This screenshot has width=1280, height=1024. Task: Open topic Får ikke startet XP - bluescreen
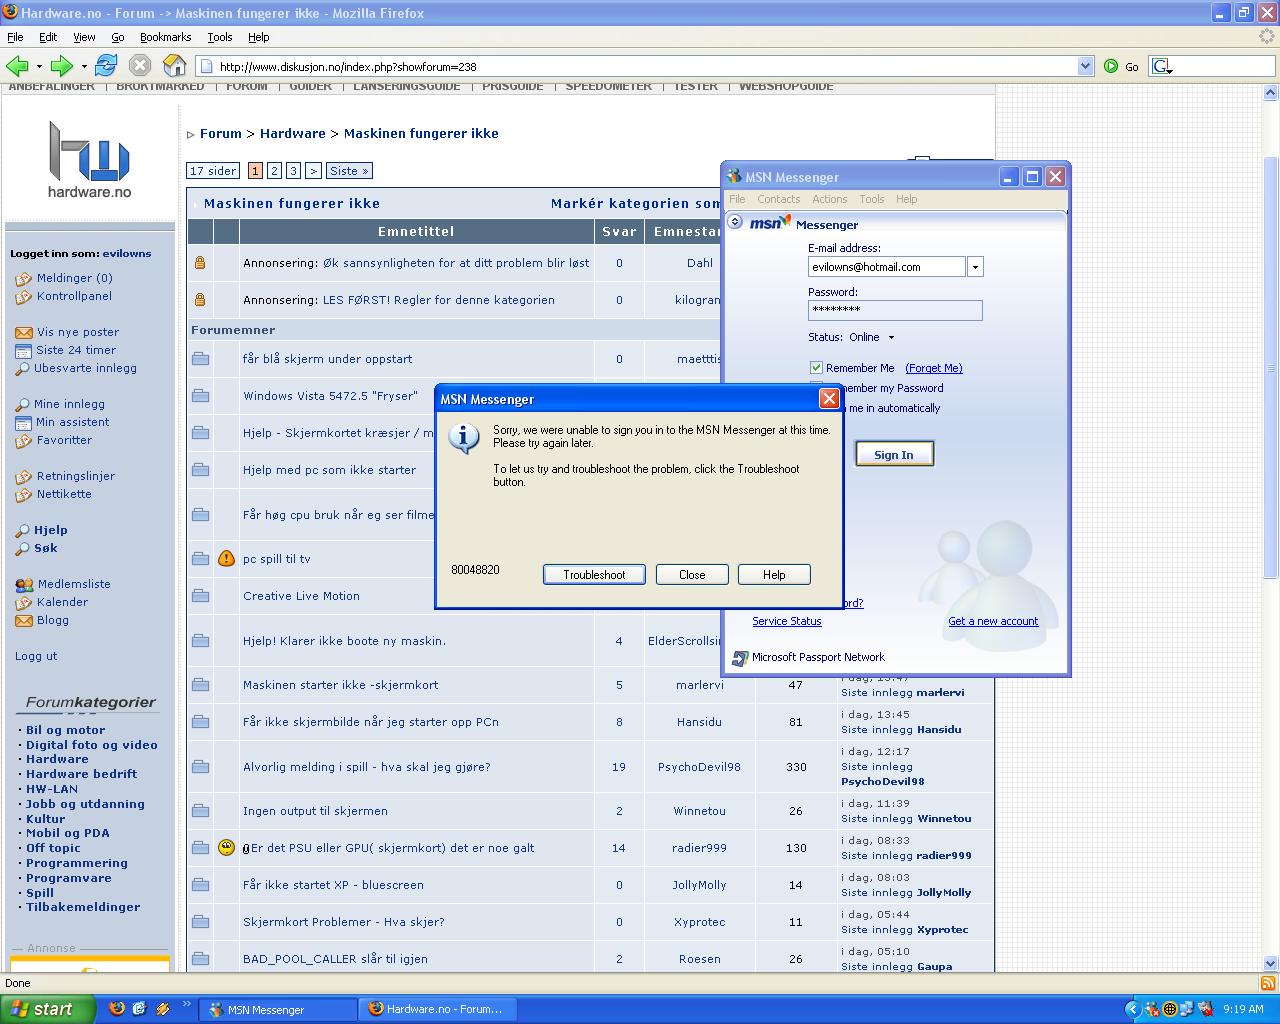point(333,885)
